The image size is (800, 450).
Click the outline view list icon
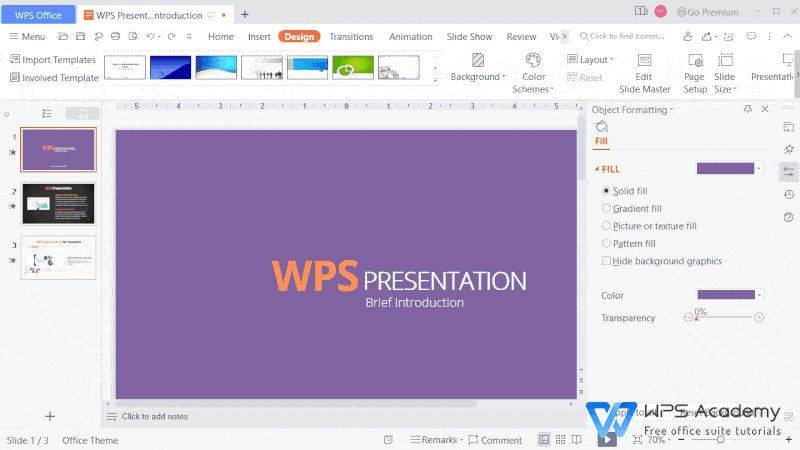pyautogui.click(x=46, y=113)
